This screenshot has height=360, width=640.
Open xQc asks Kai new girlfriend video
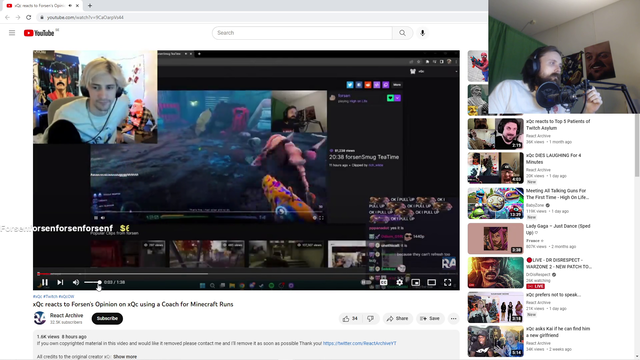click(496, 341)
